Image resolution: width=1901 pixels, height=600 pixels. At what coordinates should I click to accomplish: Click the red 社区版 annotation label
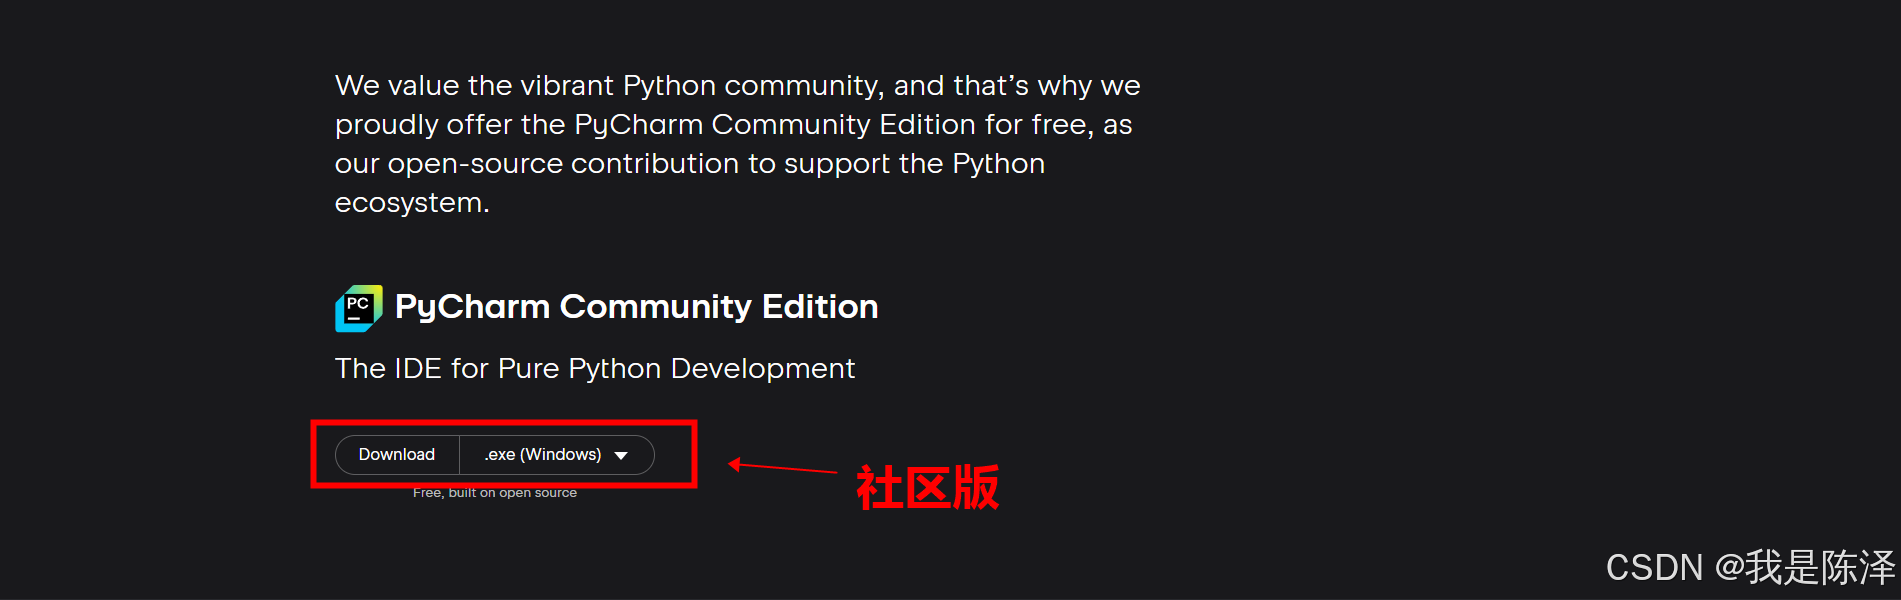point(927,487)
